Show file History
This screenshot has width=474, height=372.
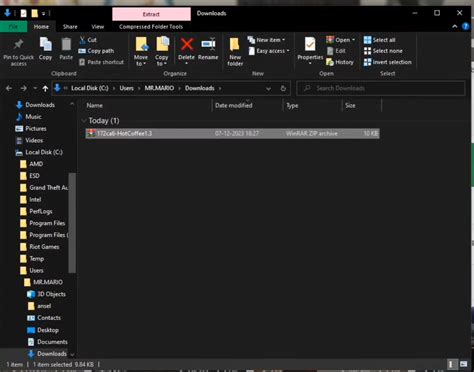click(x=340, y=62)
